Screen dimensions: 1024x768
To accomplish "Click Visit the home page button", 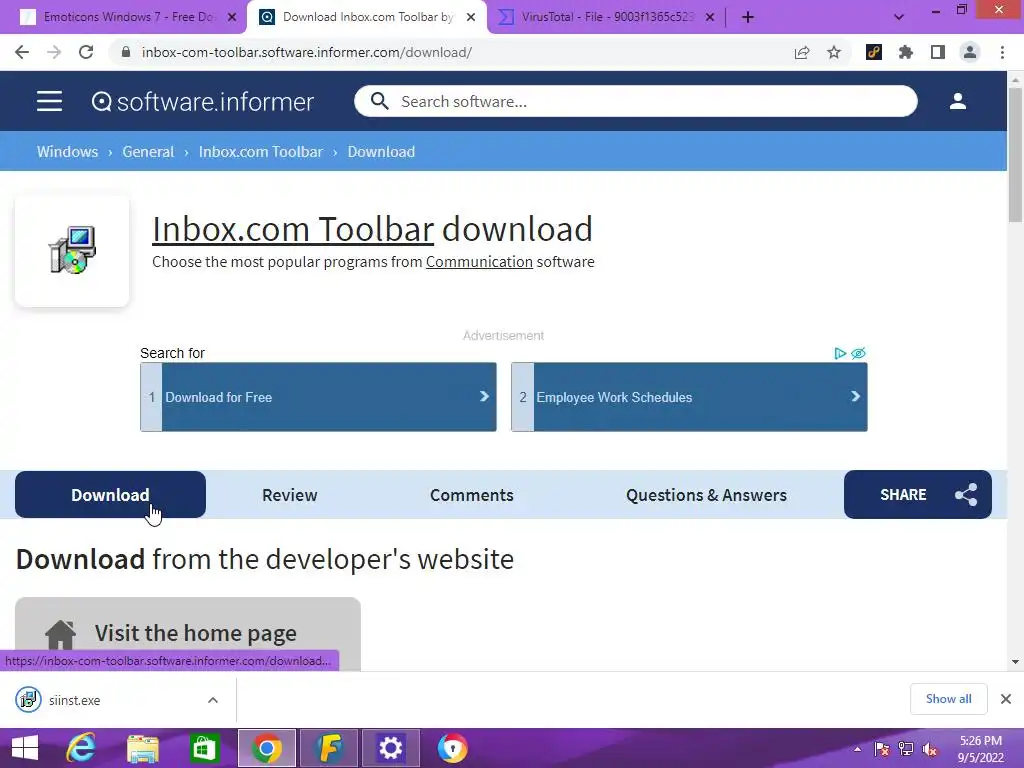I will (188, 633).
